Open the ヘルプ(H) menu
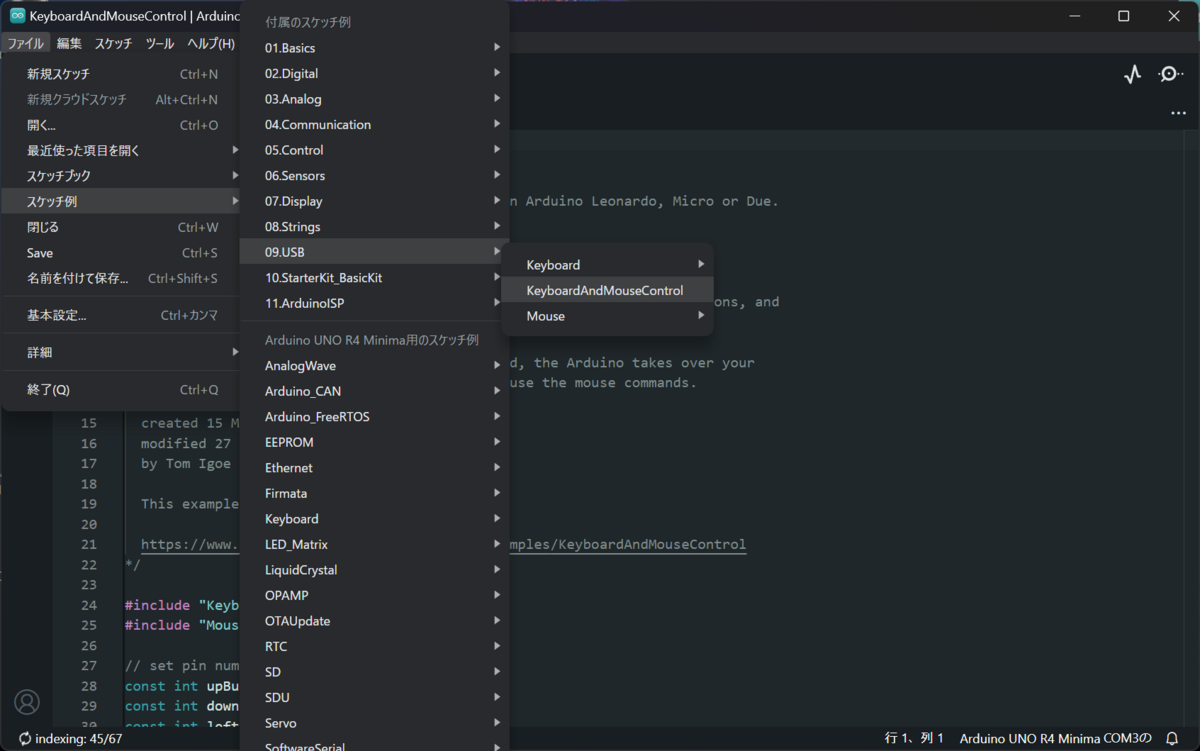This screenshot has width=1200, height=751. (211, 43)
